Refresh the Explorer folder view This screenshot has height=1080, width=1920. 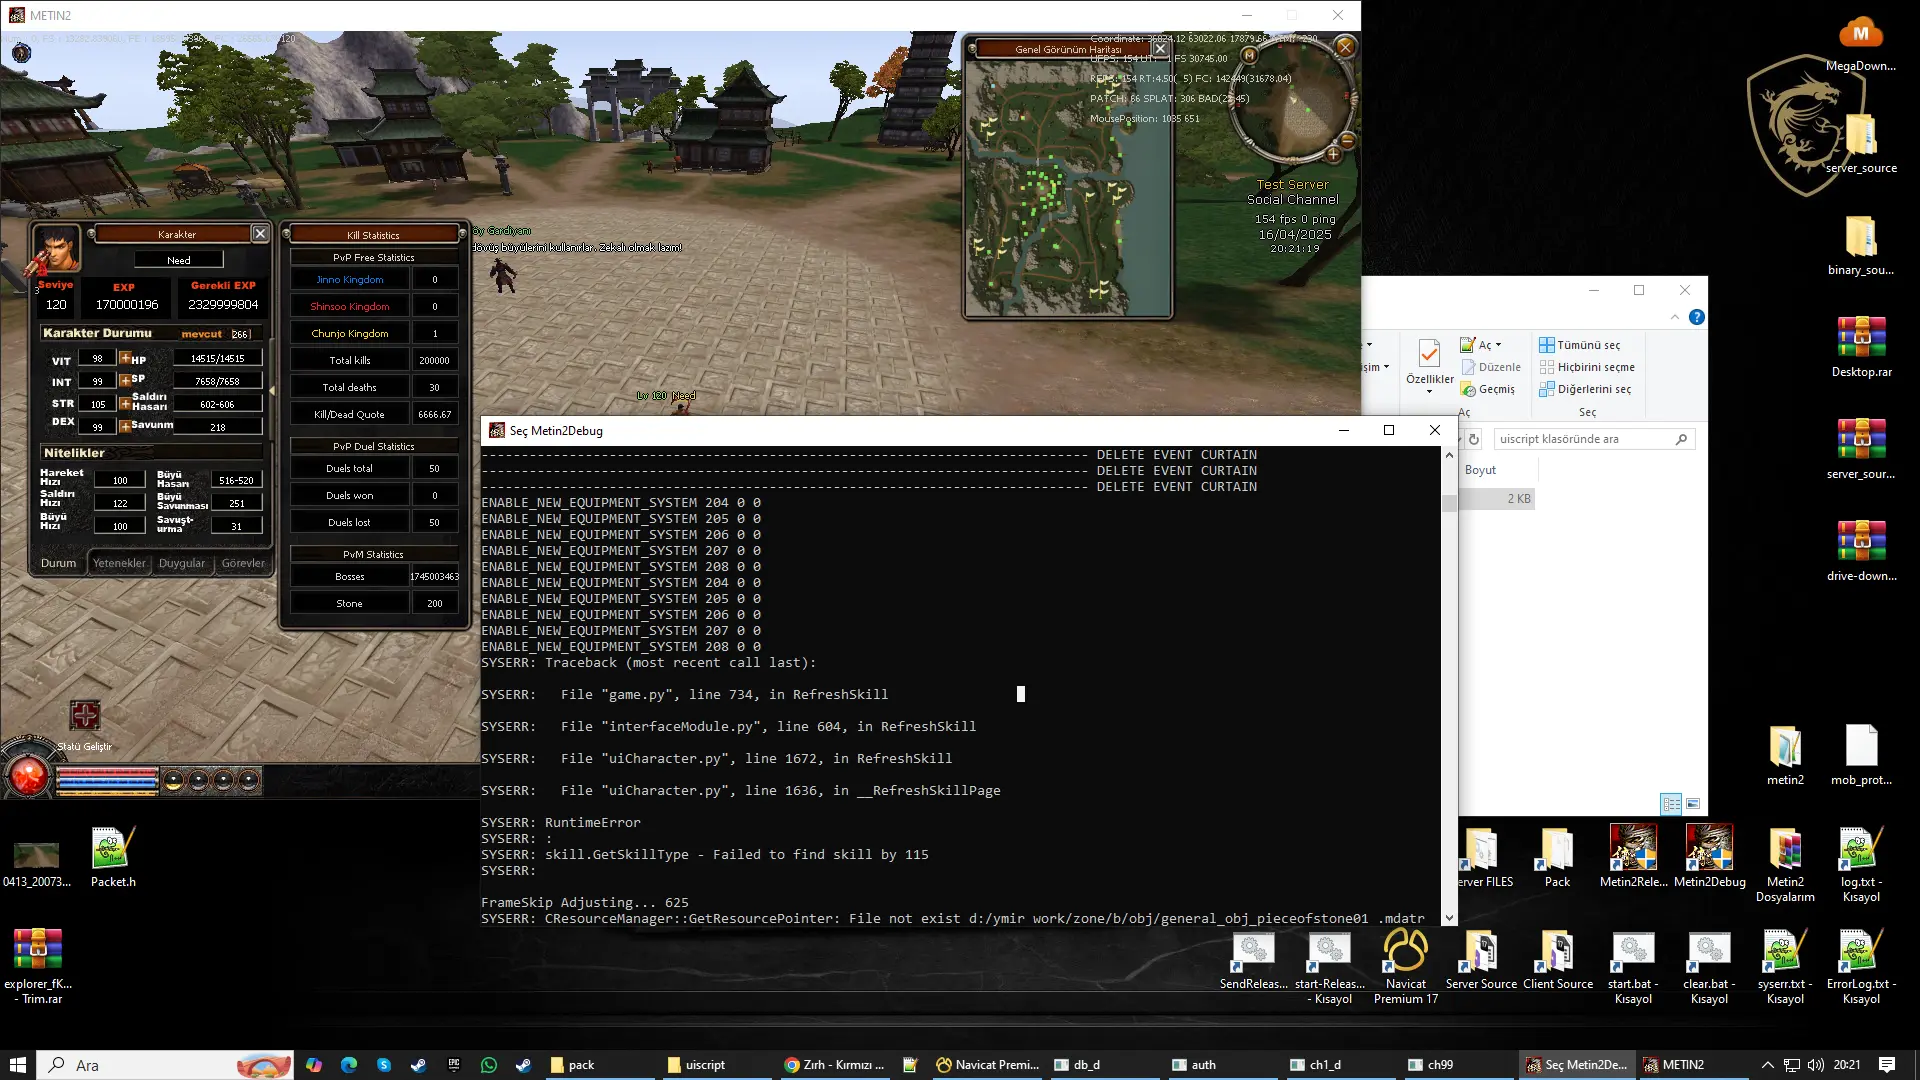1473,439
